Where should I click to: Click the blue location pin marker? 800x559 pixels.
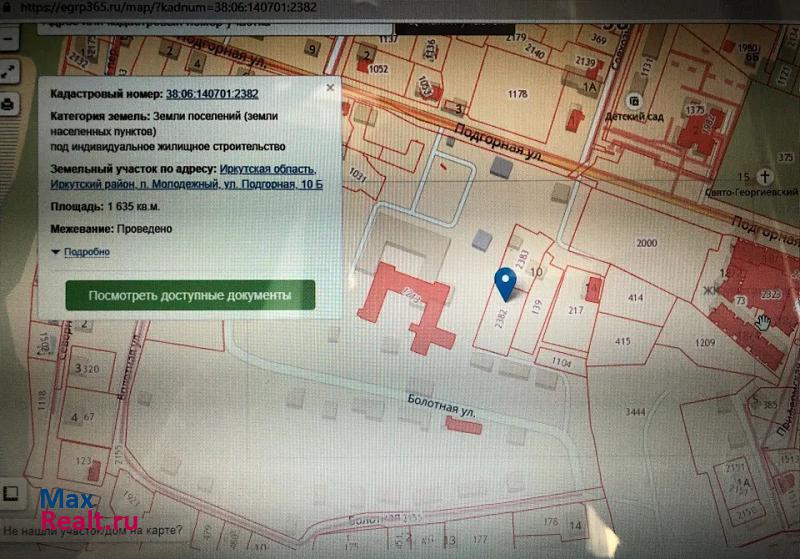tap(507, 283)
